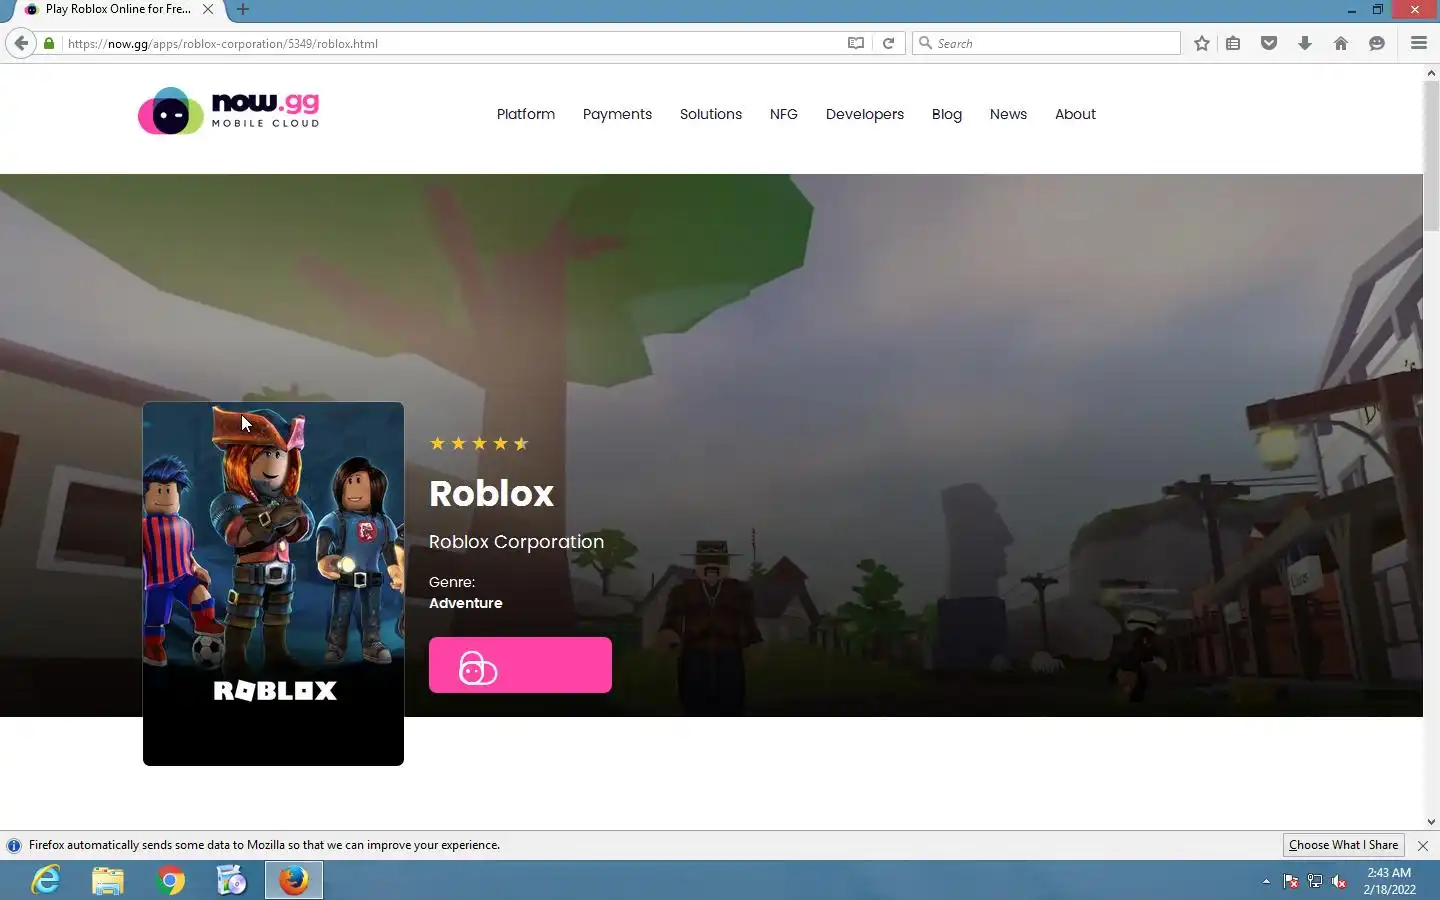Screen dimensions: 1440x900
Task: Reload the page with refresh icon
Action: pyautogui.click(x=888, y=43)
